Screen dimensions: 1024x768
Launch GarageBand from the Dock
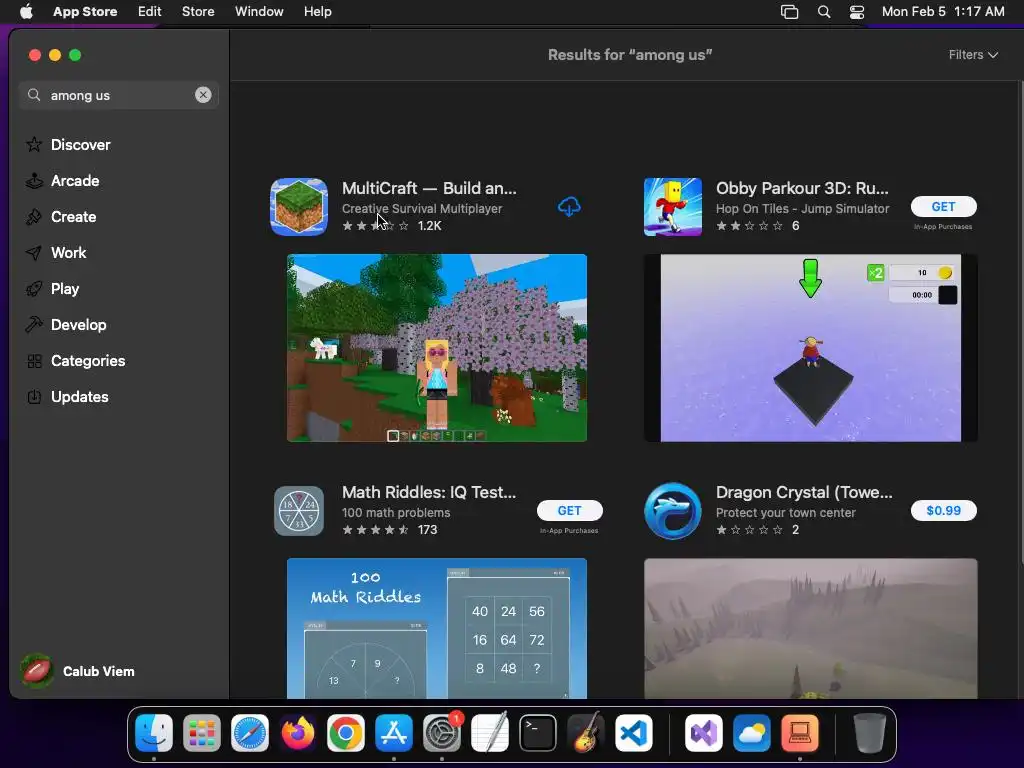[x=586, y=733]
